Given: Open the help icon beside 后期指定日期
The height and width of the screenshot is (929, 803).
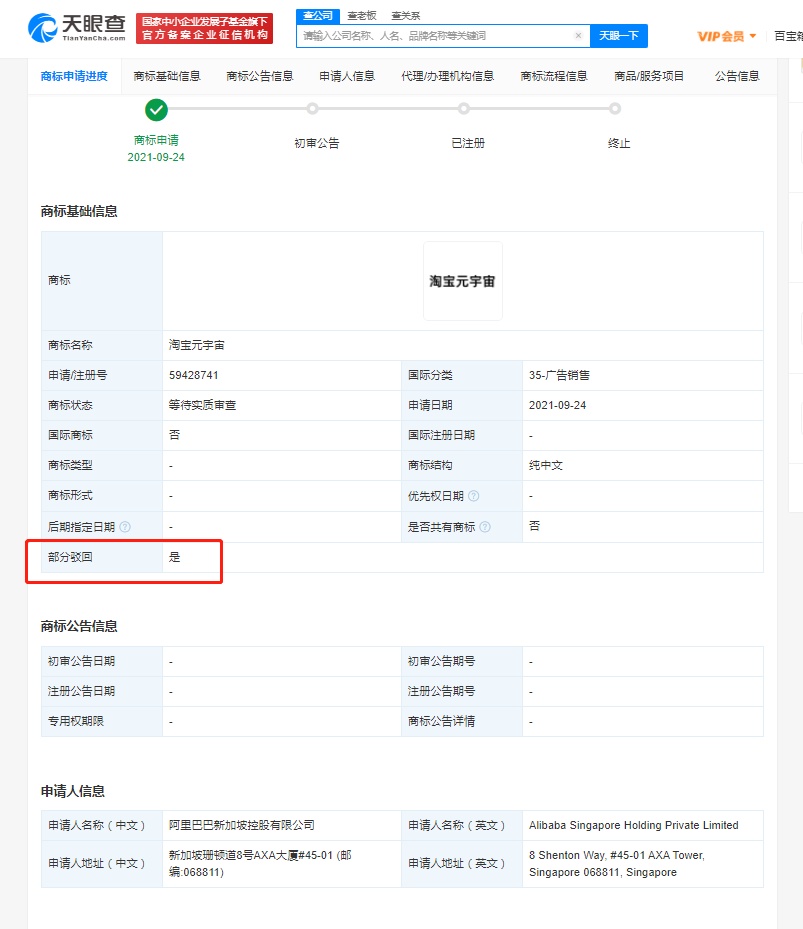Looking at the screenshot, I should pyautogui.click(x=125, y=527).
